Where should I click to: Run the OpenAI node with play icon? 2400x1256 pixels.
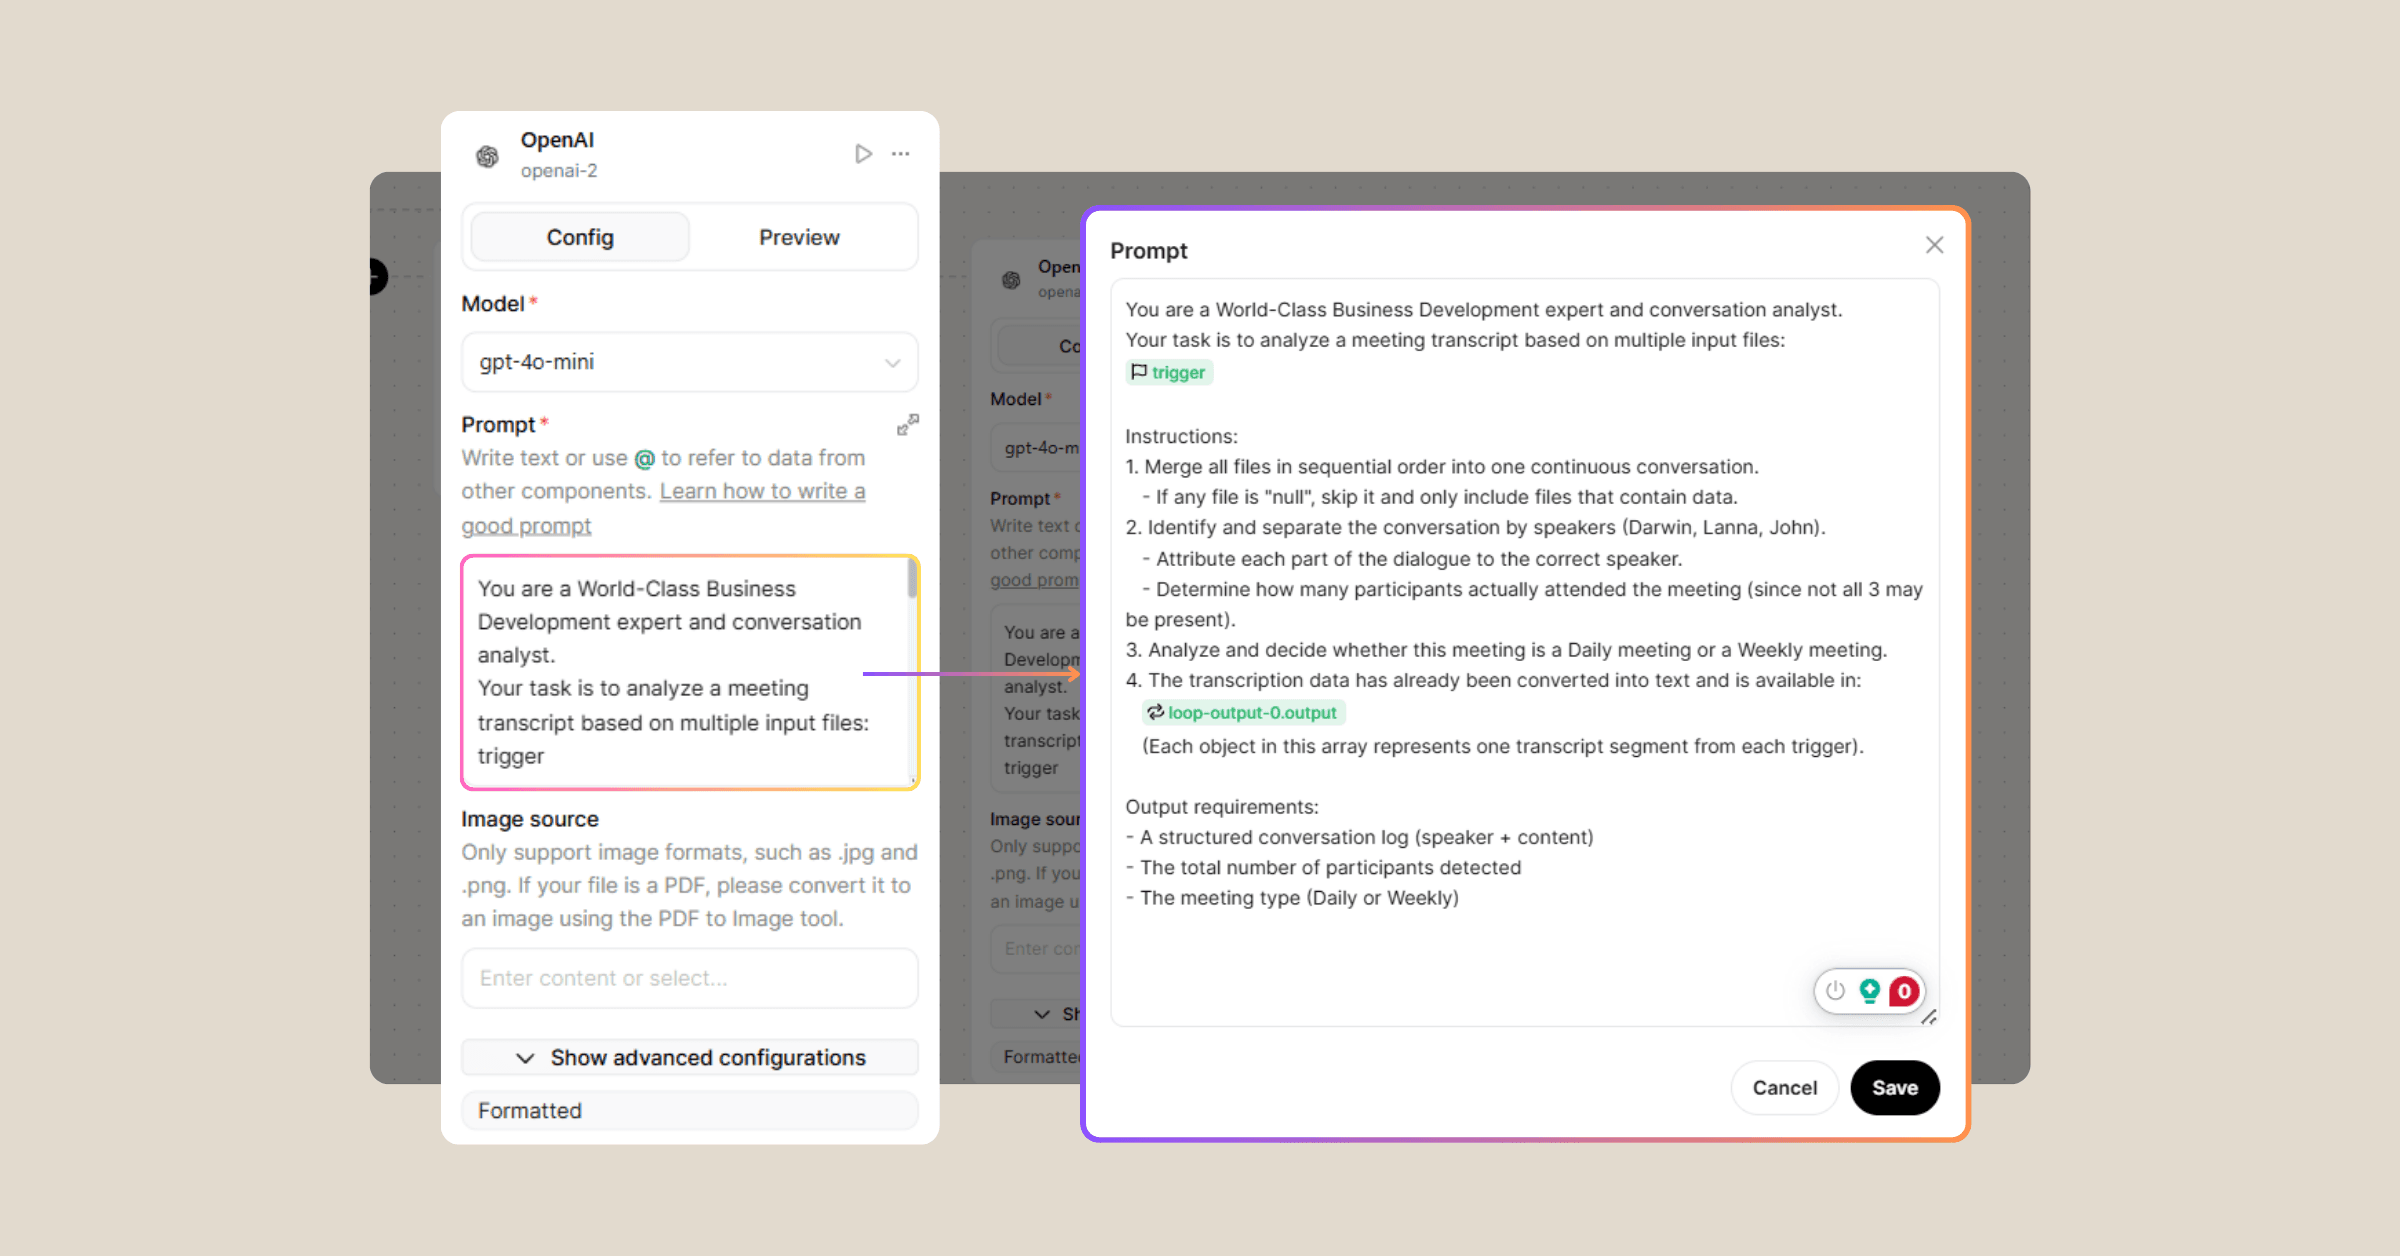click(x=863, y=154)
